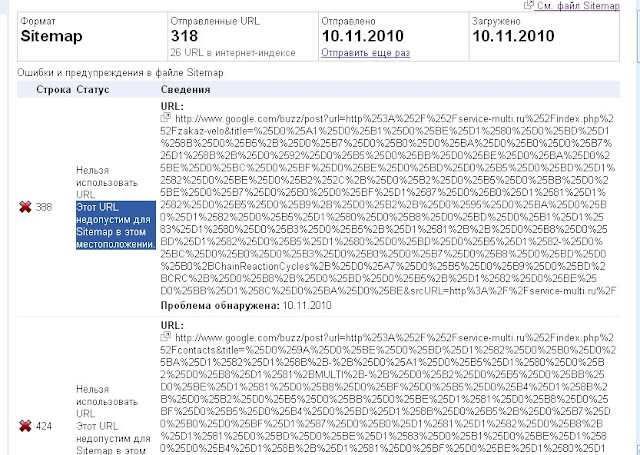Click the 'Отправлено' date 10.11.2010
Image resolution: width=640 pixels, height=455 pixels.
coord(363,36)
